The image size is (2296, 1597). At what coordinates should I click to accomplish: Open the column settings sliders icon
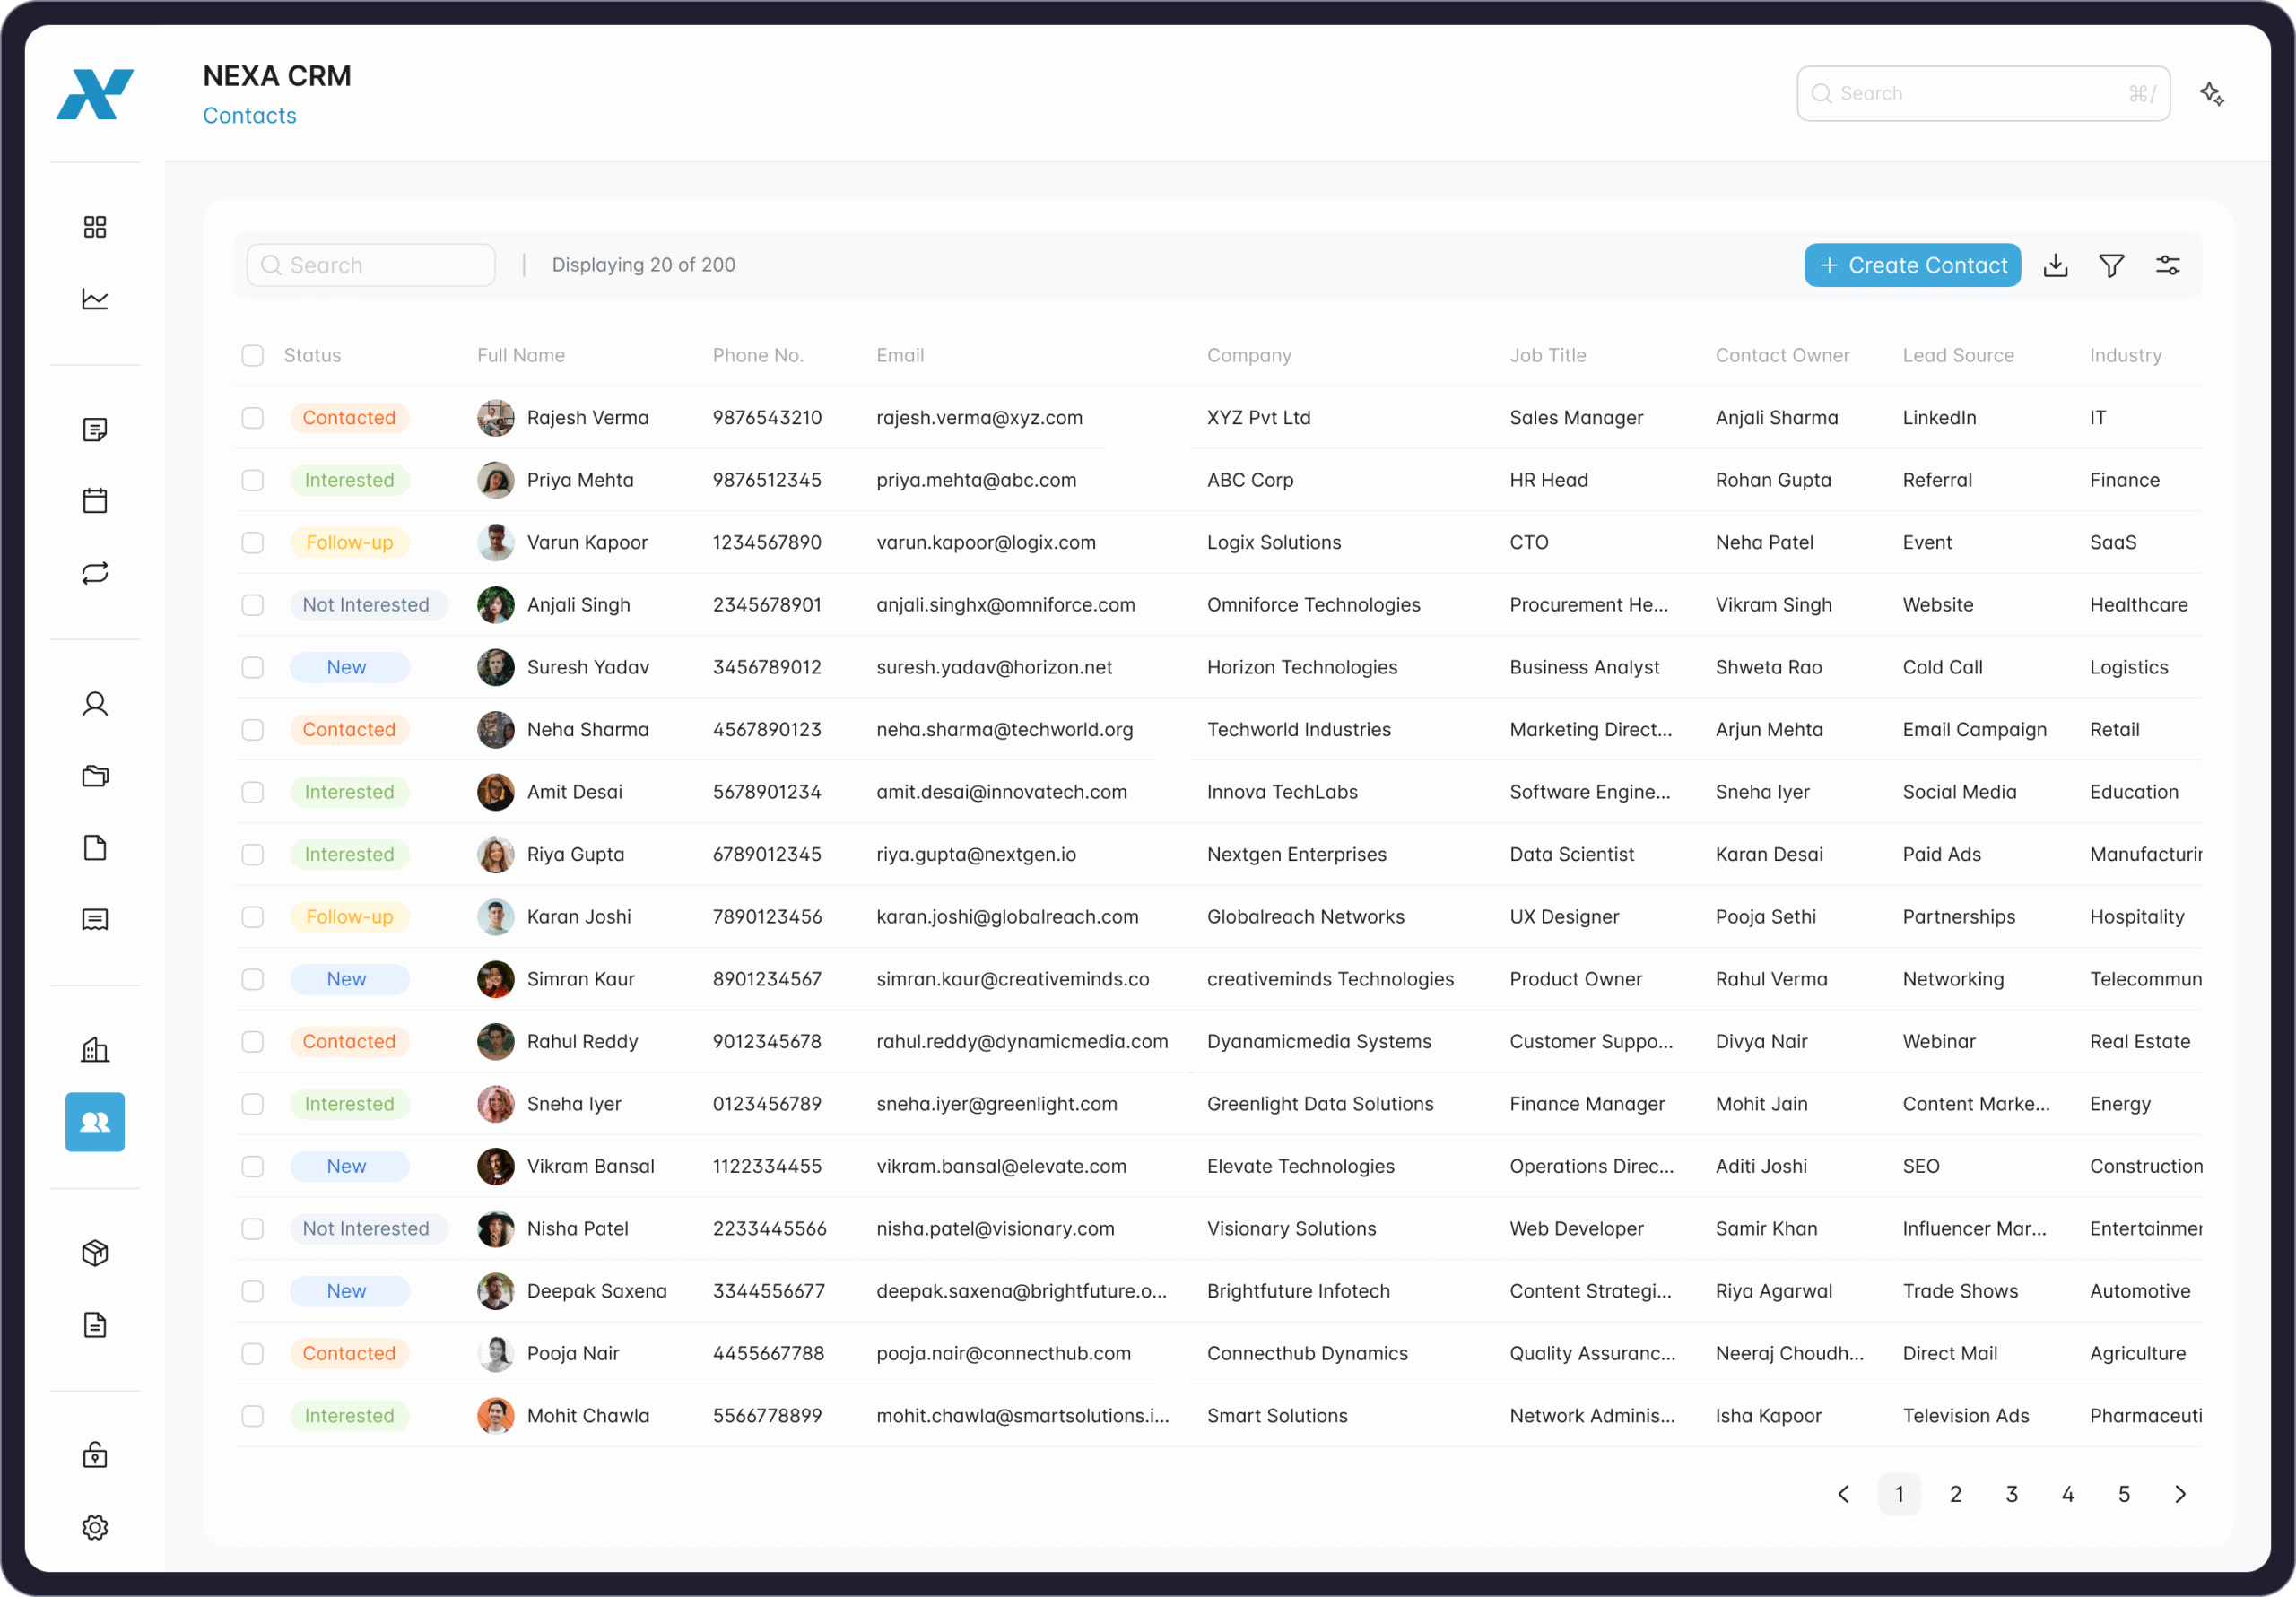pyautogui.click(x=2168, y=264)
